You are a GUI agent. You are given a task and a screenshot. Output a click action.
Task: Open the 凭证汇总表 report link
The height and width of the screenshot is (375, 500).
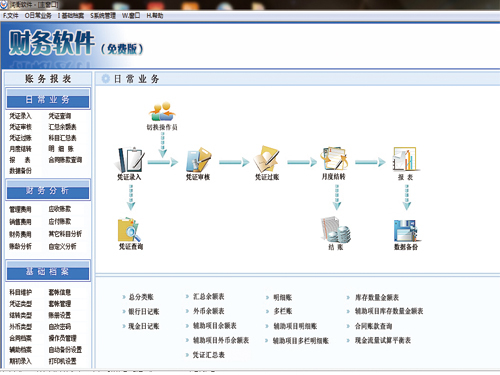[x=209, y=355]
